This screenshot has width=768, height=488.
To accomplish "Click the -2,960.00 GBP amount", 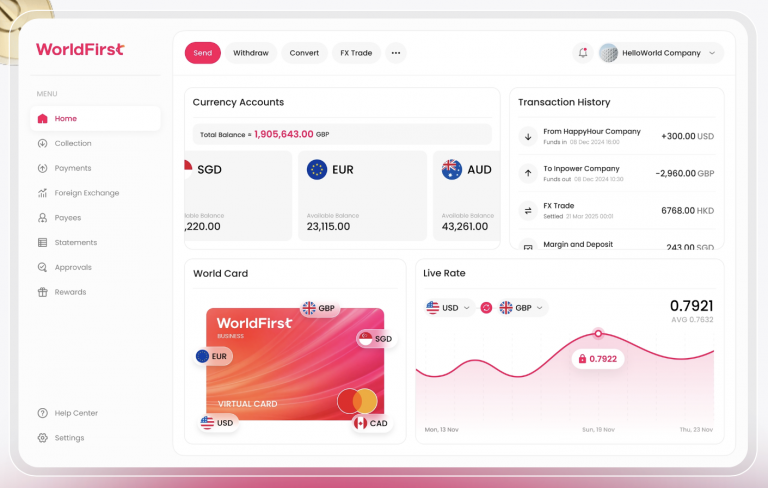I will (685, 173).
